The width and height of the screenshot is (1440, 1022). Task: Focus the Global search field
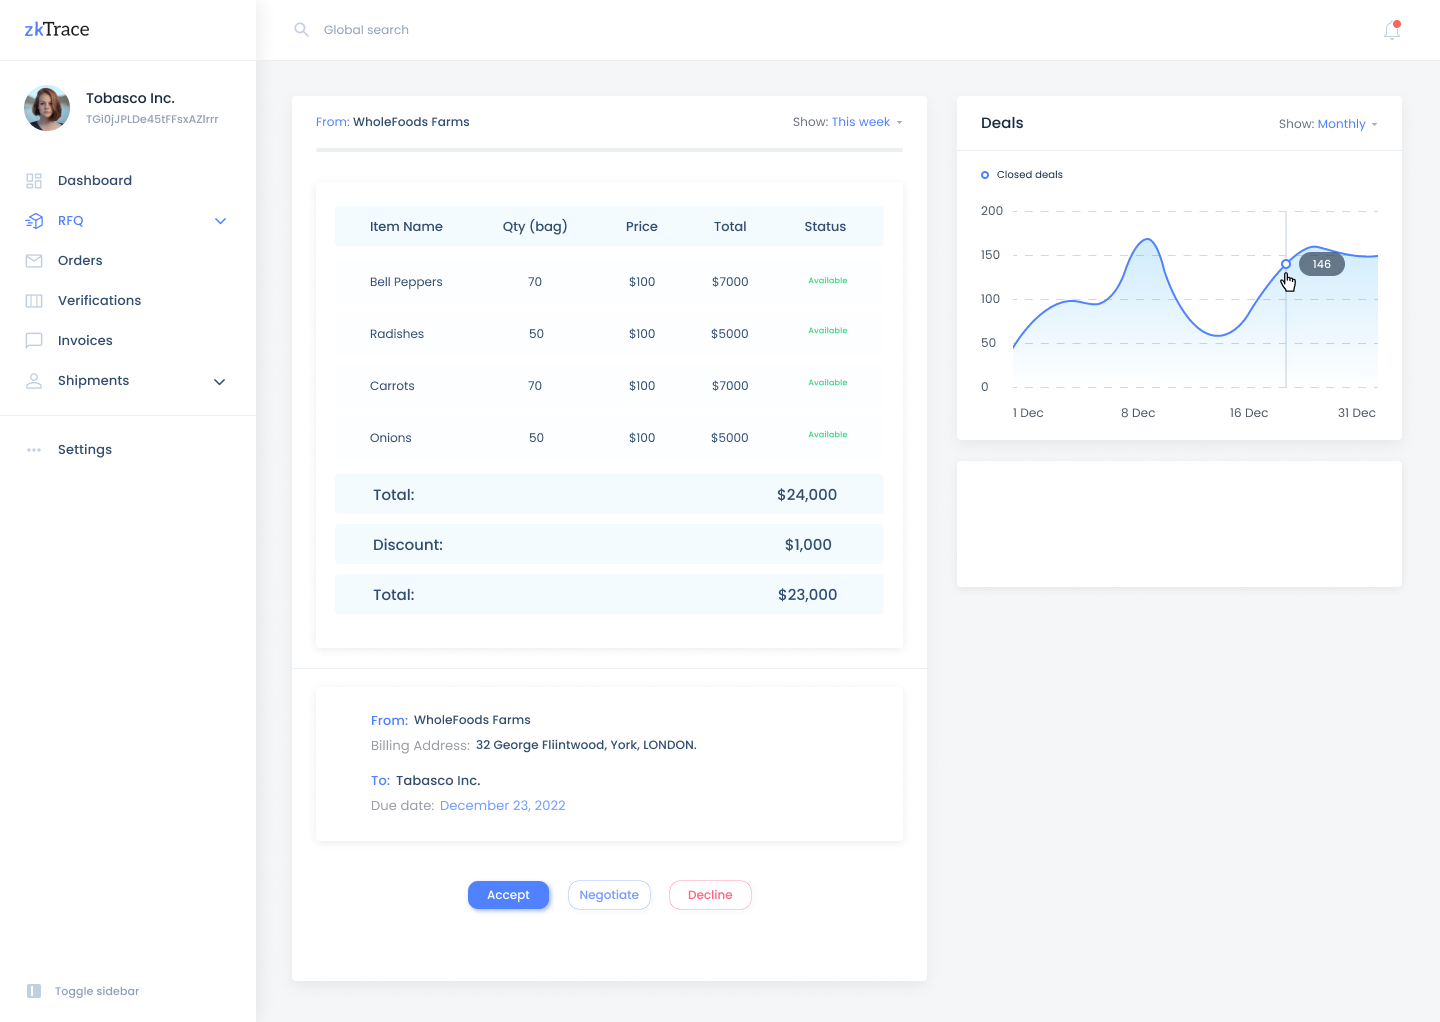coord(366,30)
